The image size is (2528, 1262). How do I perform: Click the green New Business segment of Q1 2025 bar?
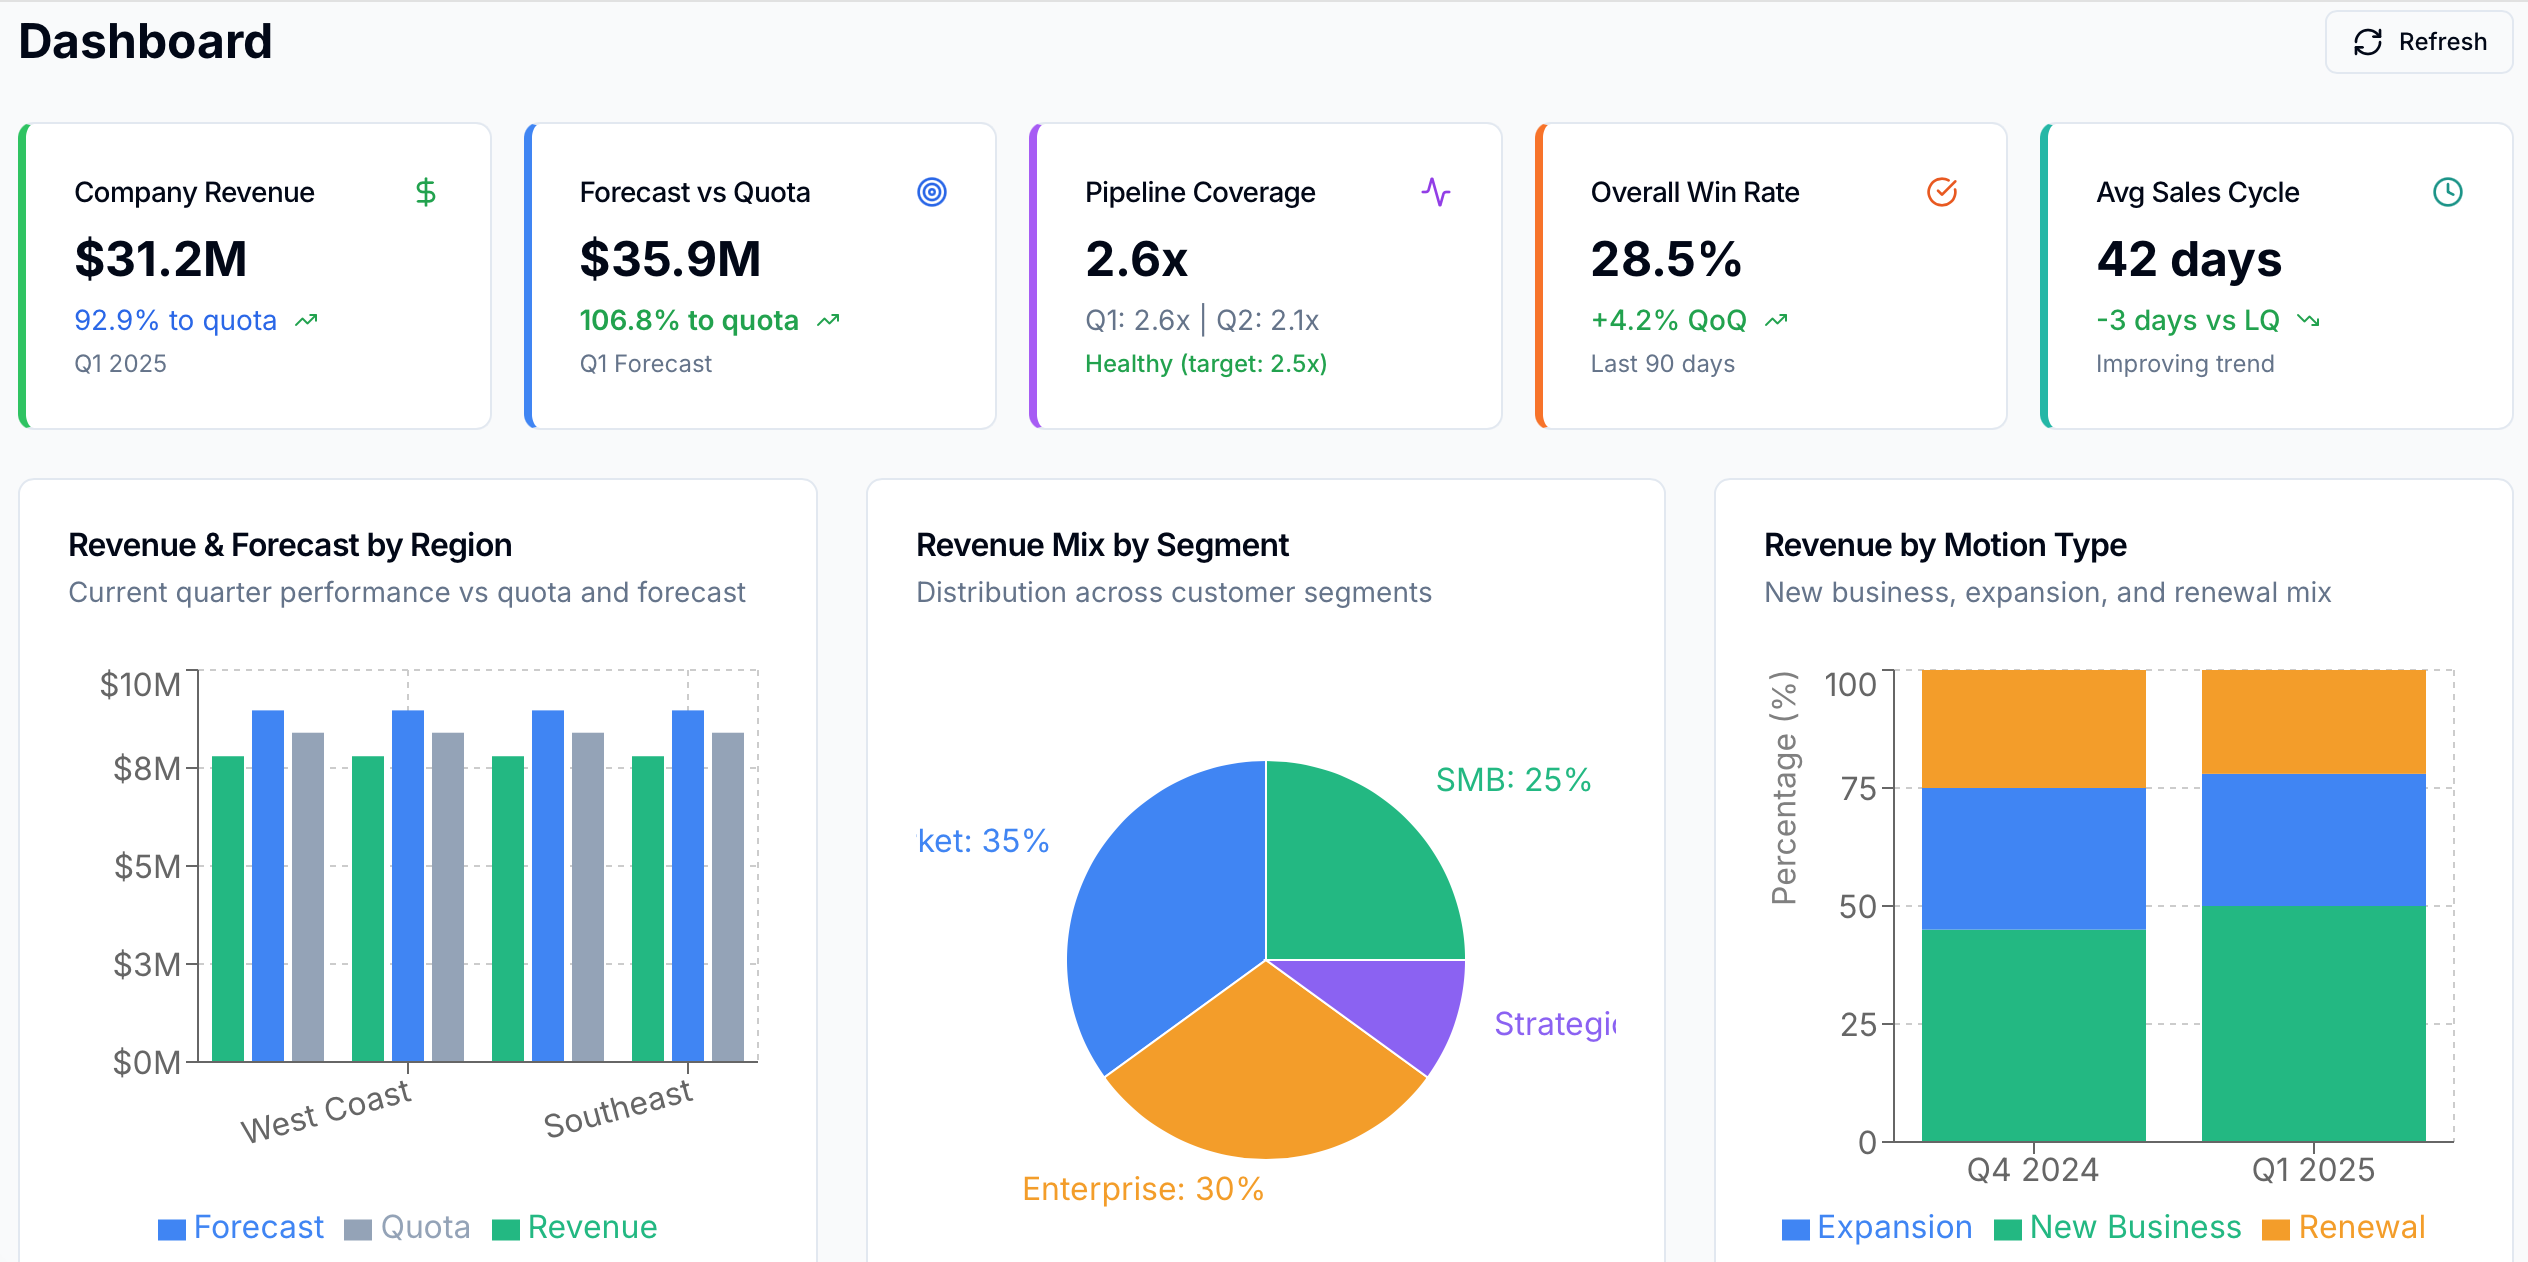pos(2314,1023)
